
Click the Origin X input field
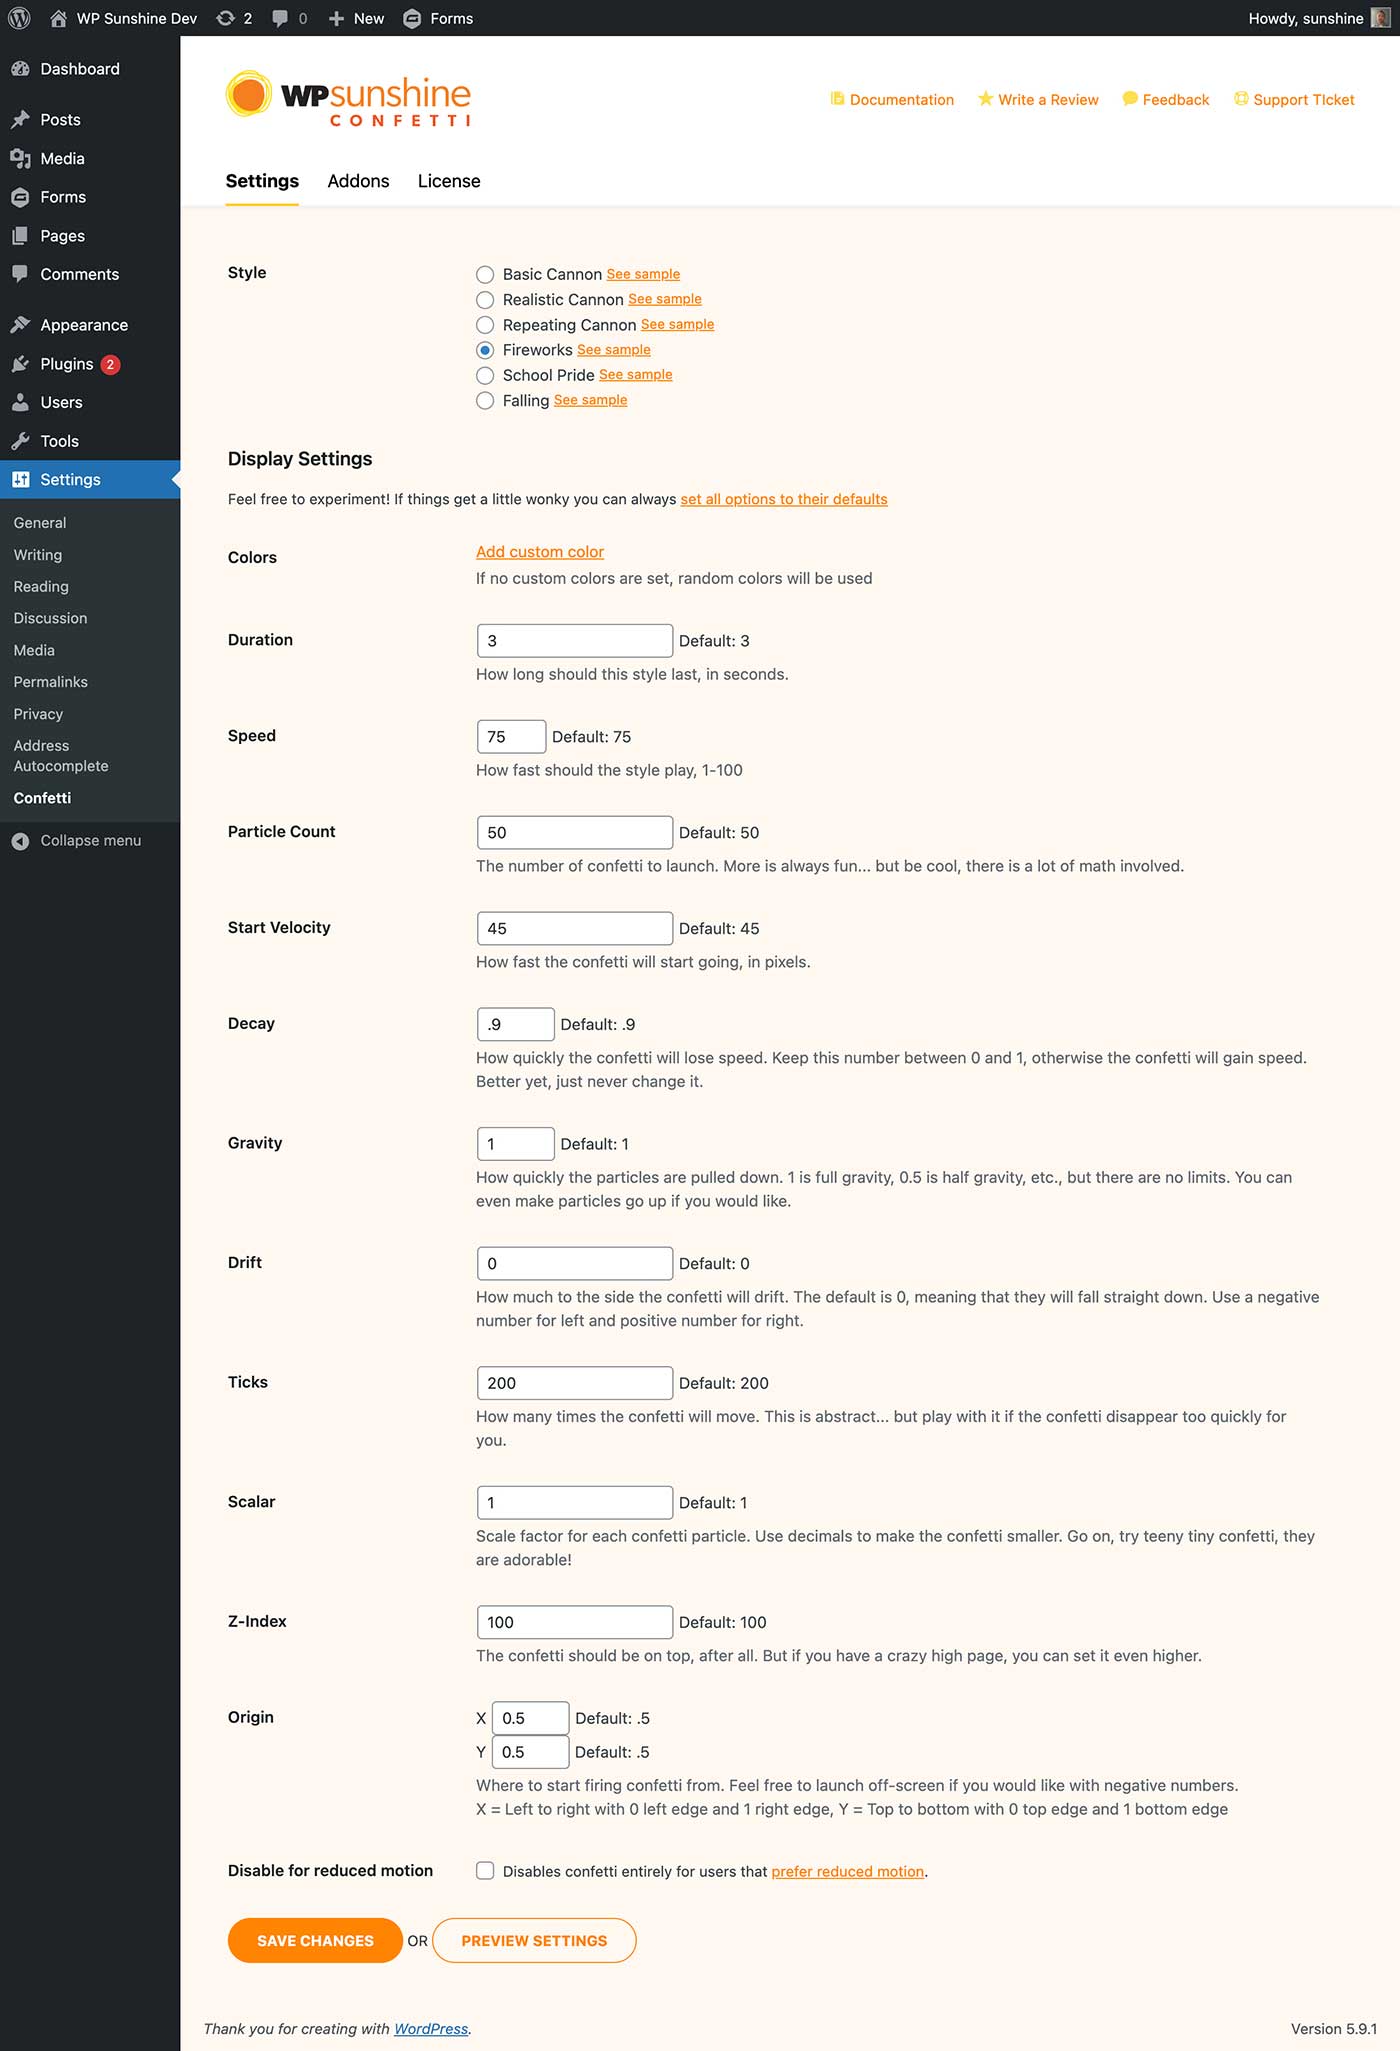(x=531, y=1719)
